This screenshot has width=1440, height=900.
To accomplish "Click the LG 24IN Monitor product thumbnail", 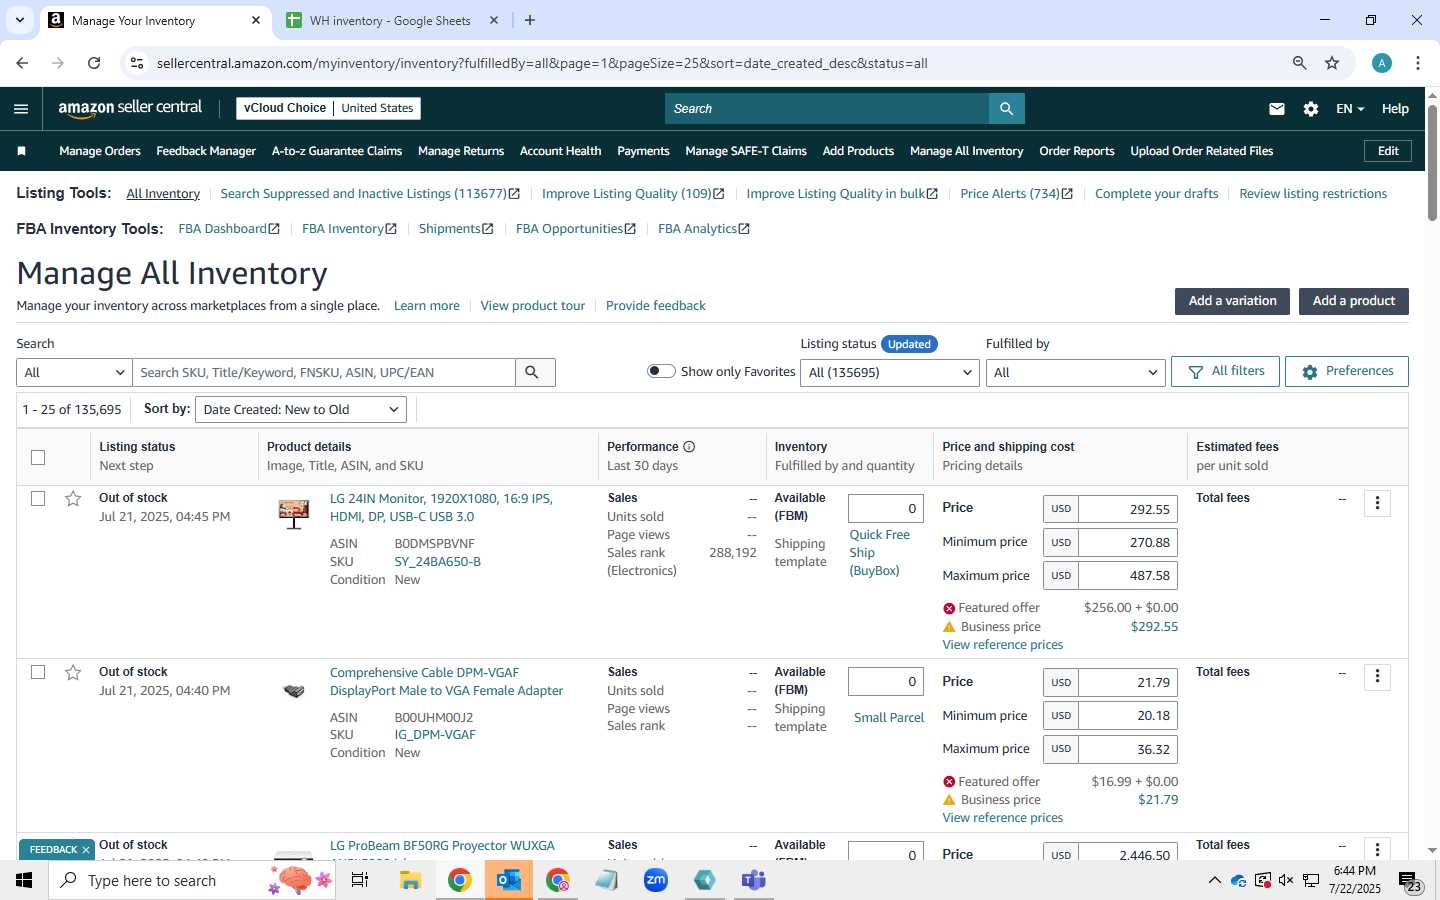I will click(x=293, y=514).
